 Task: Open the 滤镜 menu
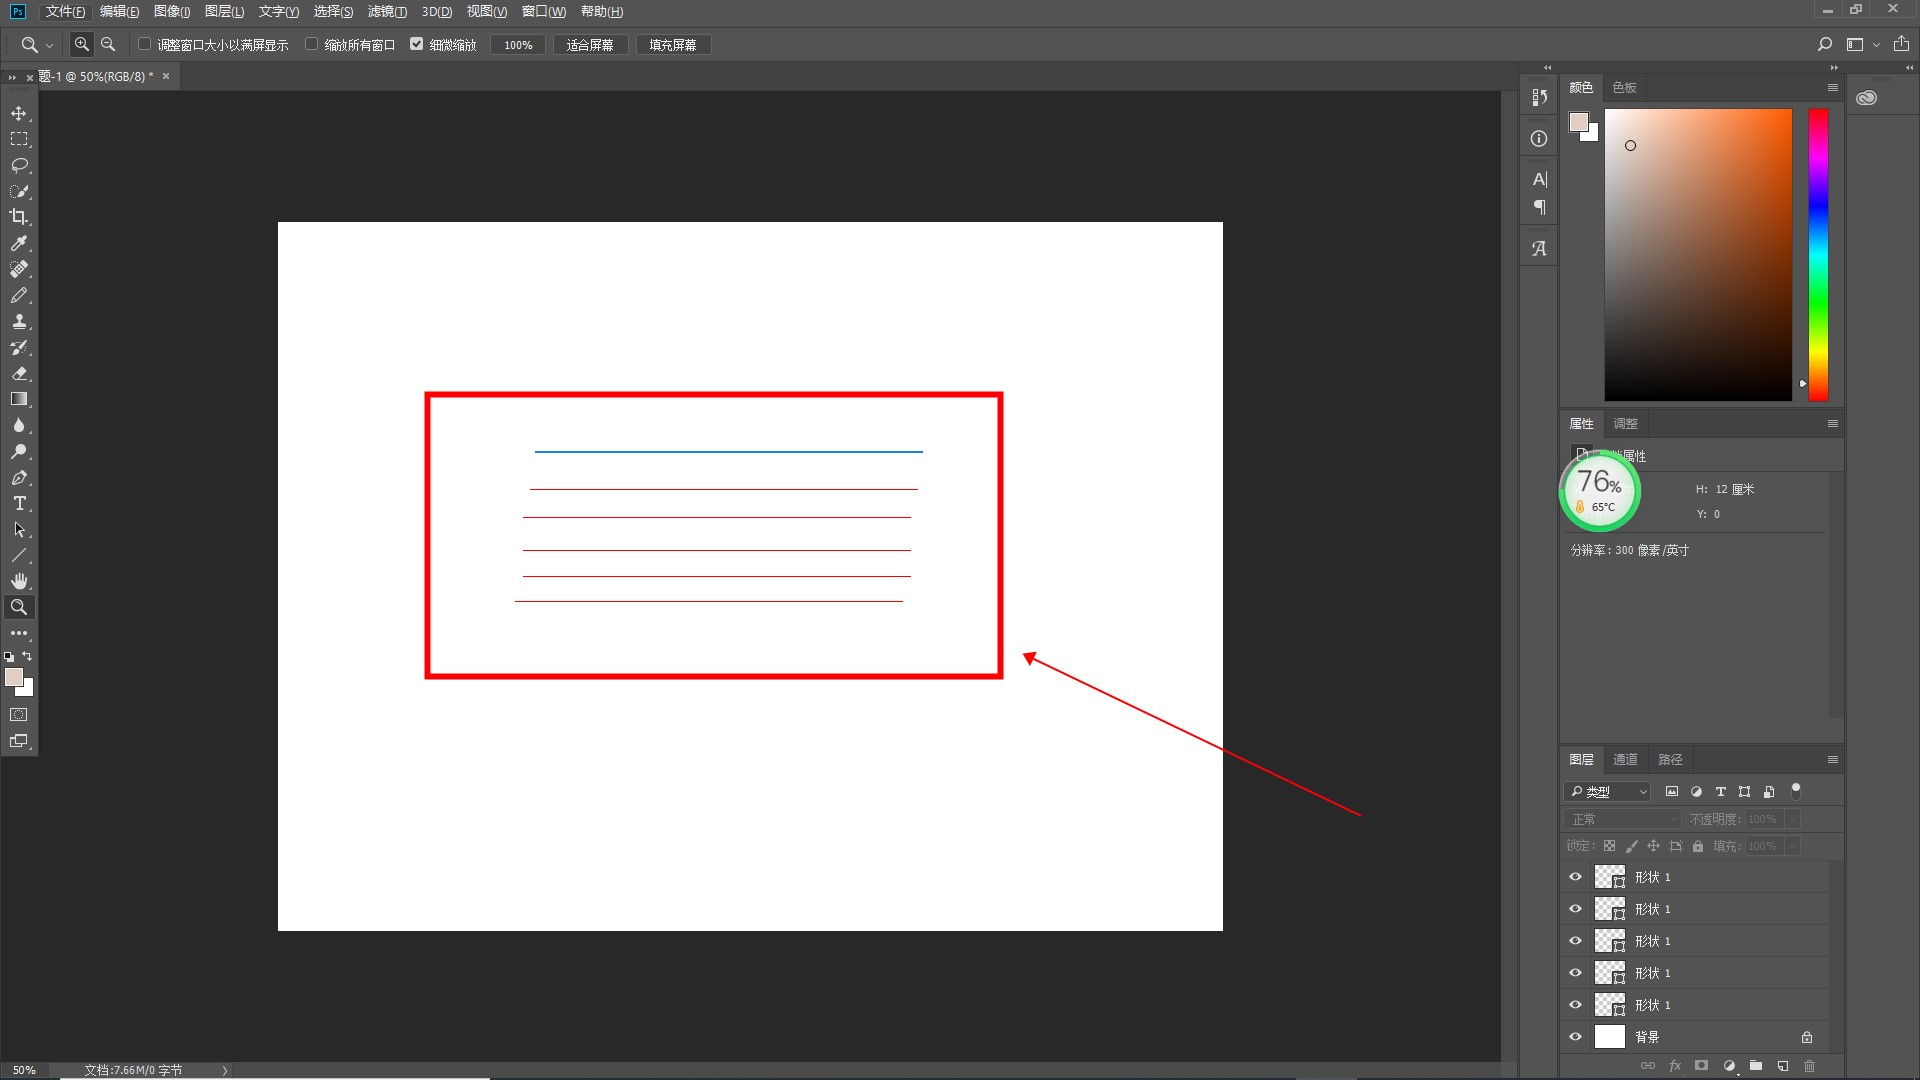click(x=387, y=11)
